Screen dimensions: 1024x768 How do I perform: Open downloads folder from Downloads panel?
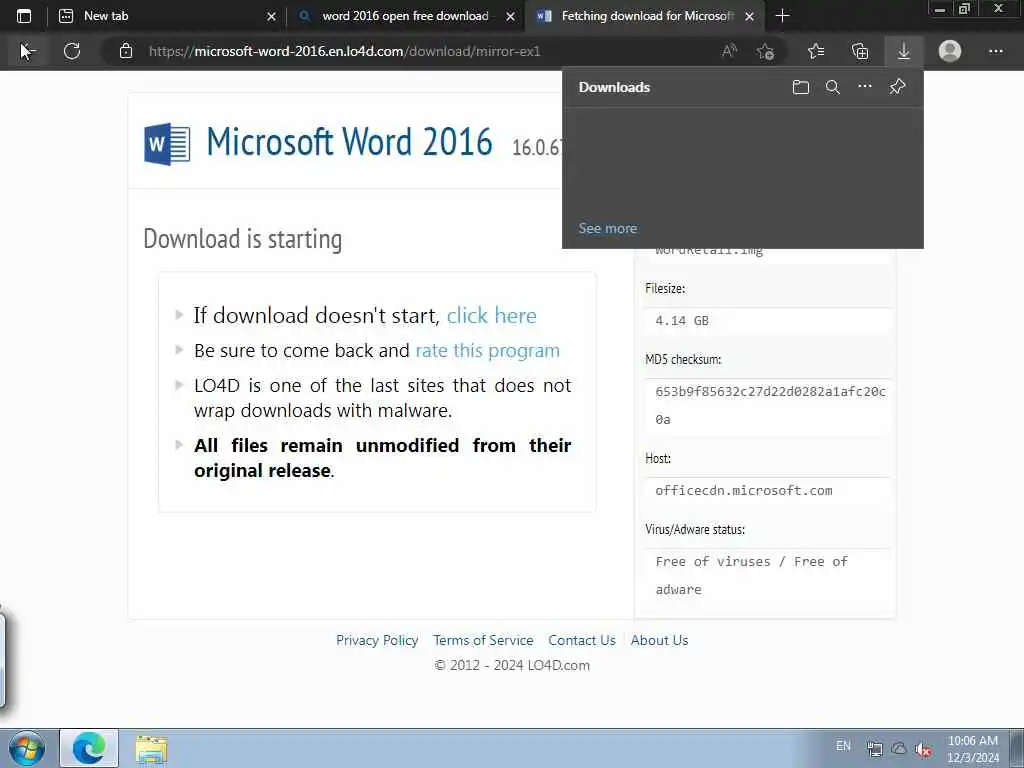801,87
